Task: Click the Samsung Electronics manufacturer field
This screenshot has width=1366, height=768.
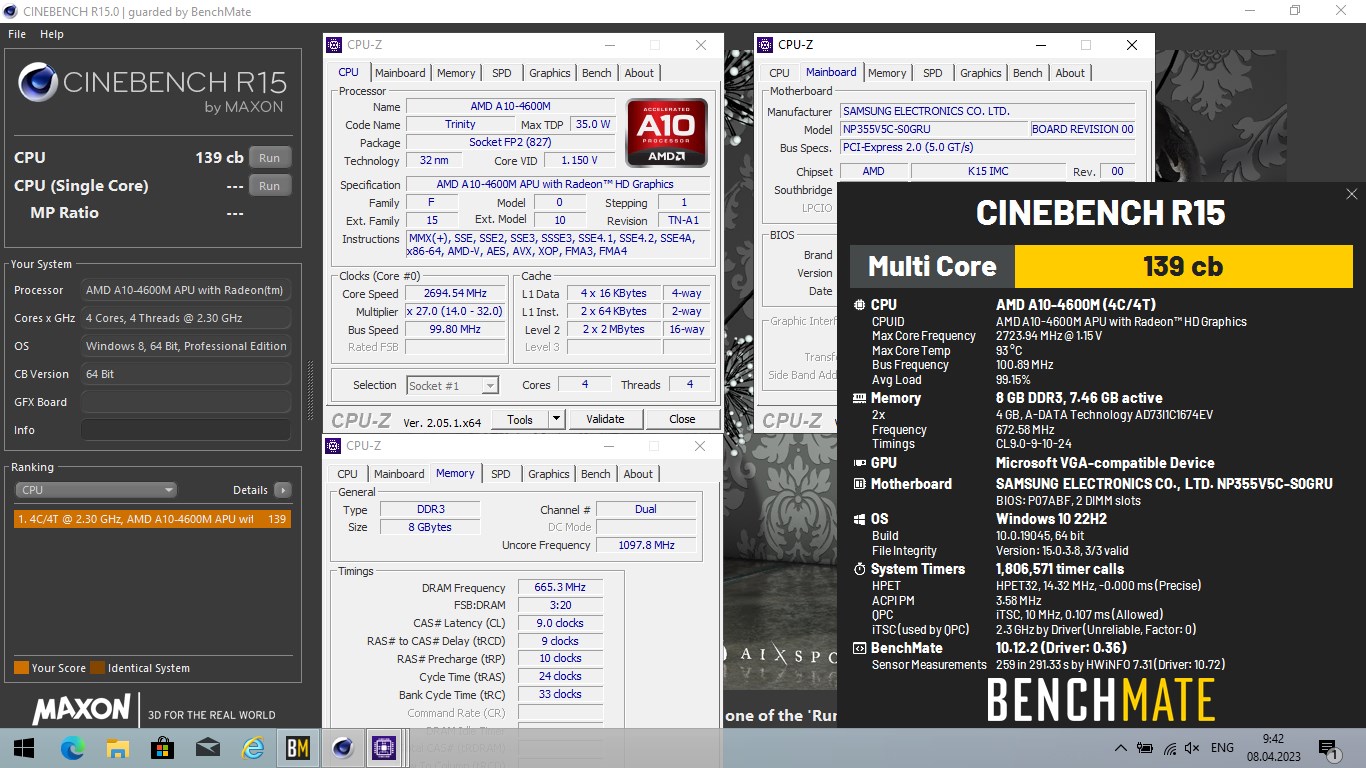Action: tap(988, 111)
